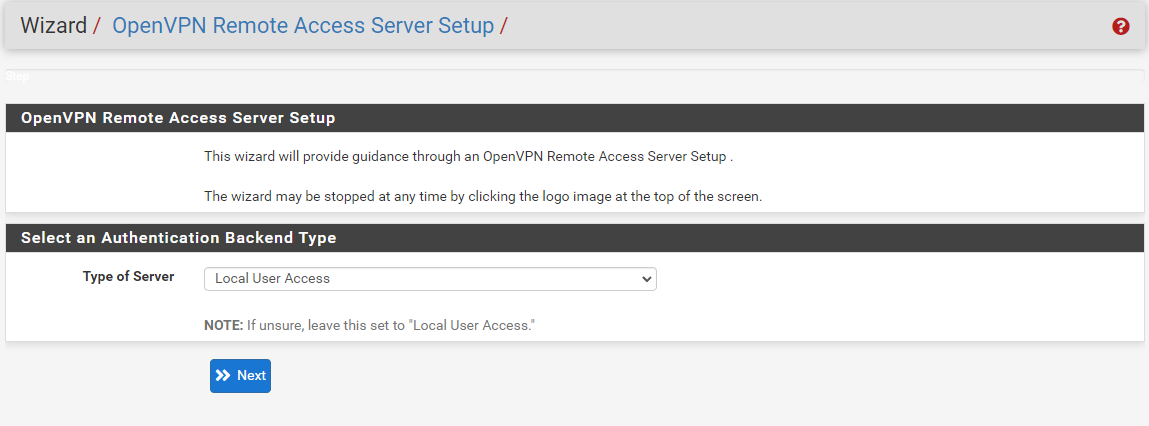The image size is (1149, 426).
Task: Click the Select an Authentication Backend Type header
Action: click(x=574, y=238)
